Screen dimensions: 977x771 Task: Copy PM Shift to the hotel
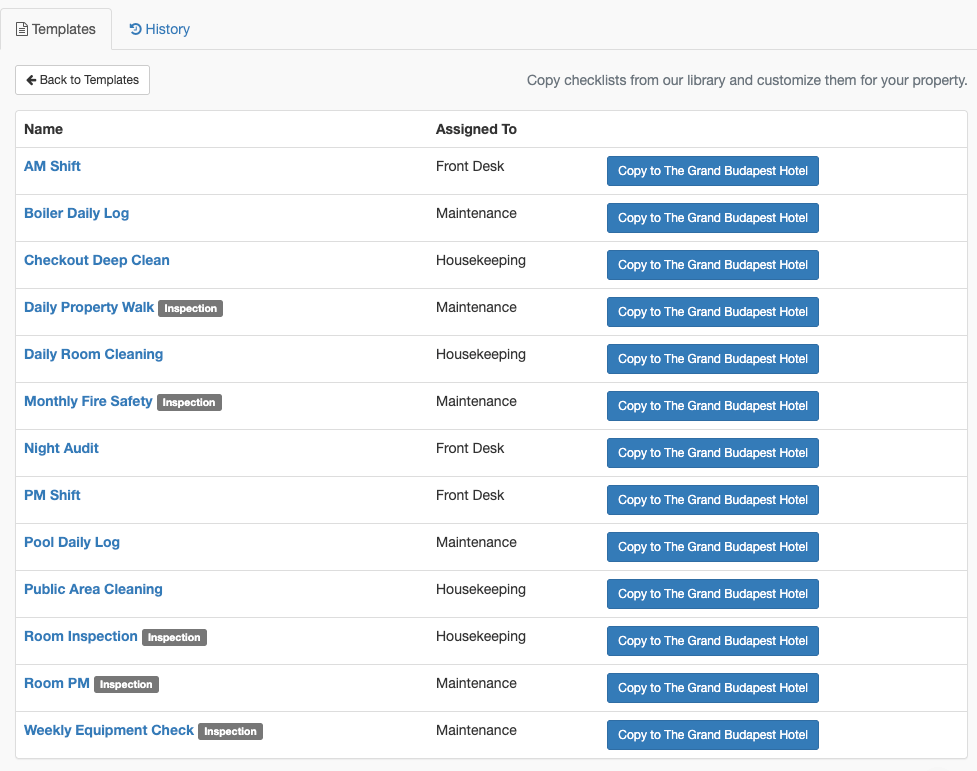pos(713,500)
